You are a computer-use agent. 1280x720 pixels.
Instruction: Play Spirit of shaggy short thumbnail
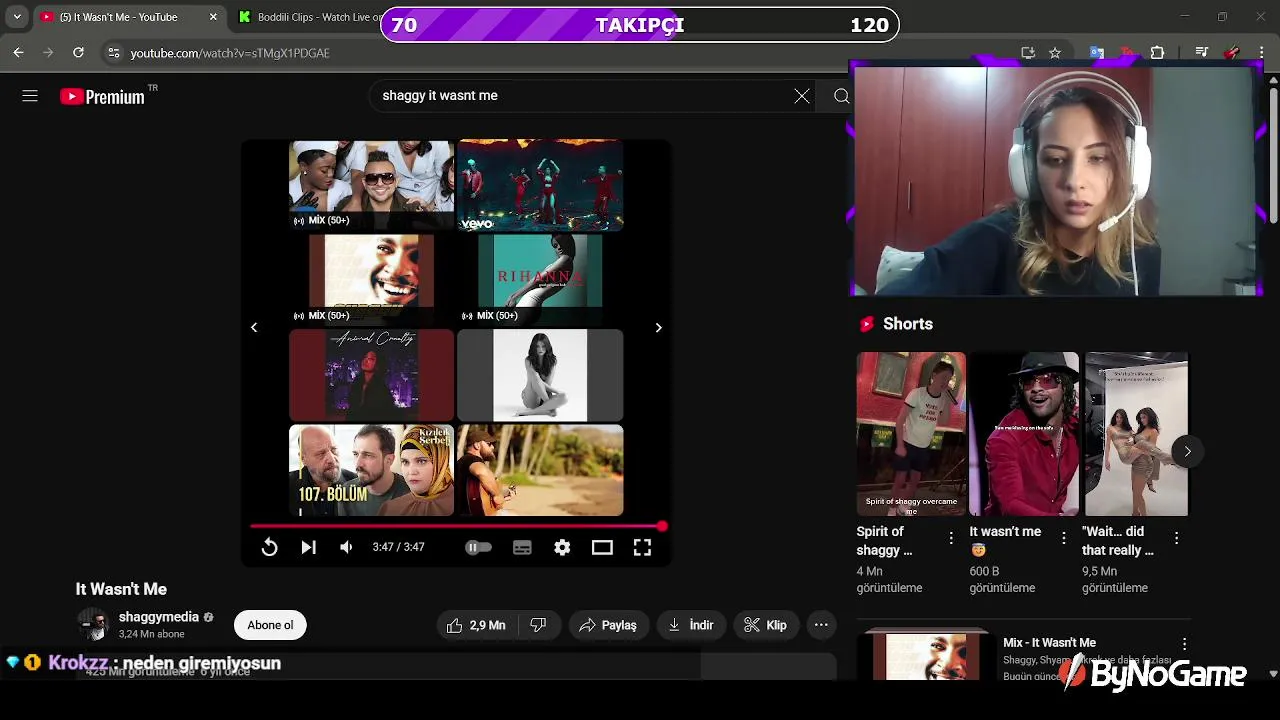[x=911, y=434]
